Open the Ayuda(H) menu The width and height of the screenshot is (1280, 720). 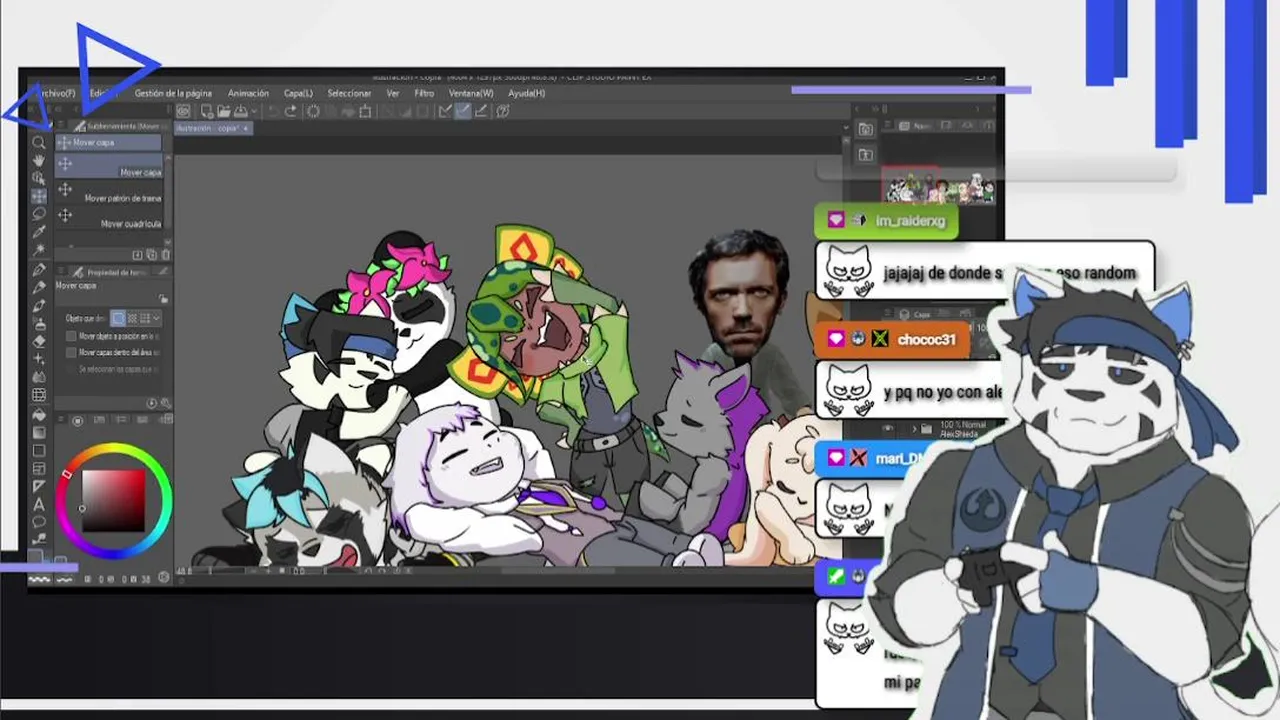[527, 93]
